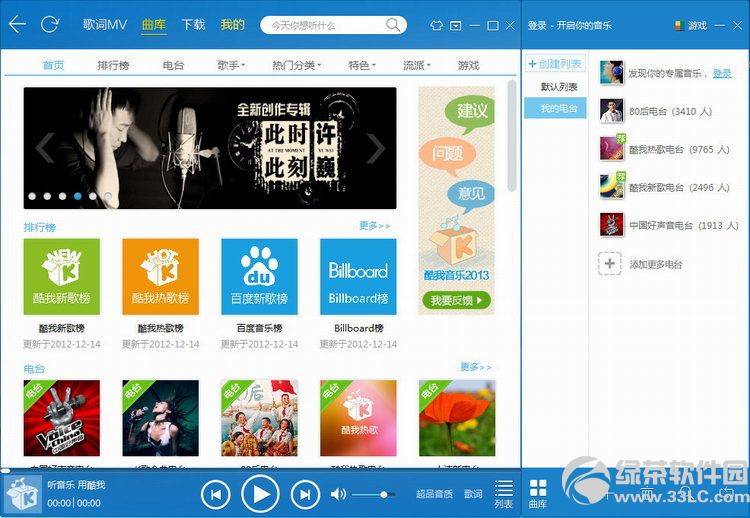The width and height of the screenshot is (750, 518).
Task: Open the skin changer shirt icon
Action: tap(436, 25)
